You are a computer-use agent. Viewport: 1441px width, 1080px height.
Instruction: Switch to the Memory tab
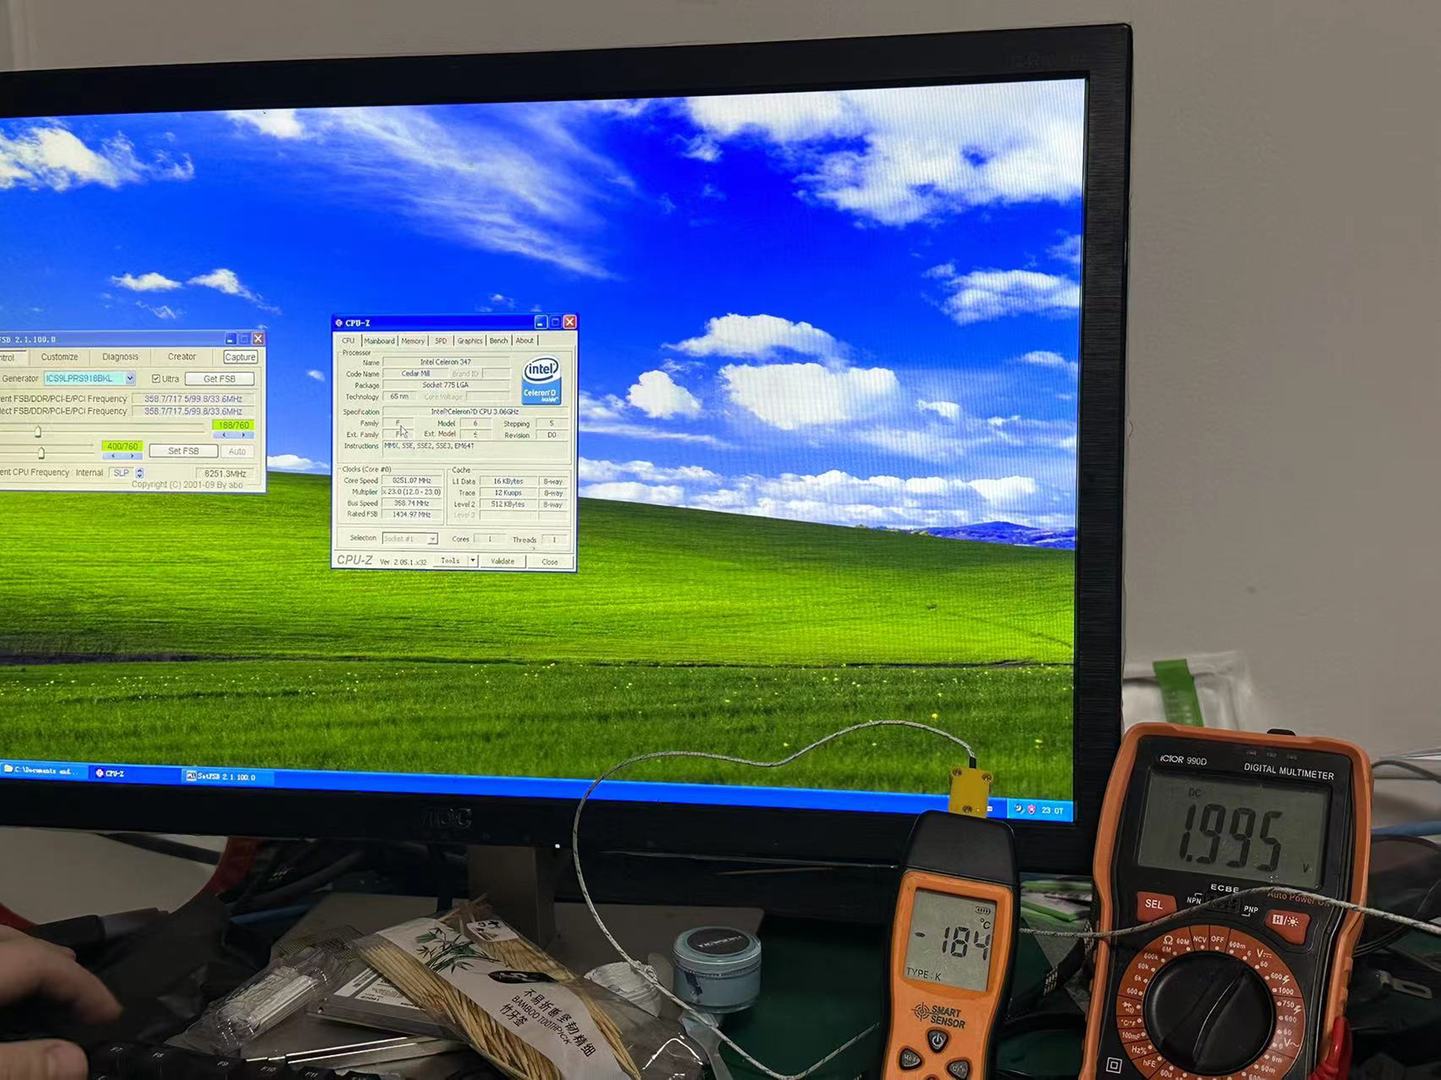(x=413, y=341)
